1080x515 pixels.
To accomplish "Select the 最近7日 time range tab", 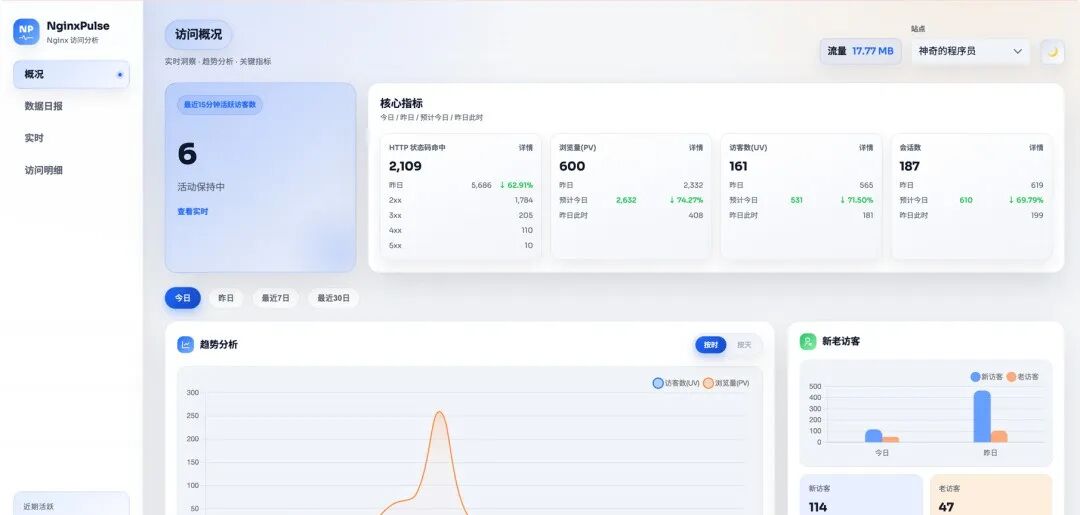I will (x=276, y=298).
